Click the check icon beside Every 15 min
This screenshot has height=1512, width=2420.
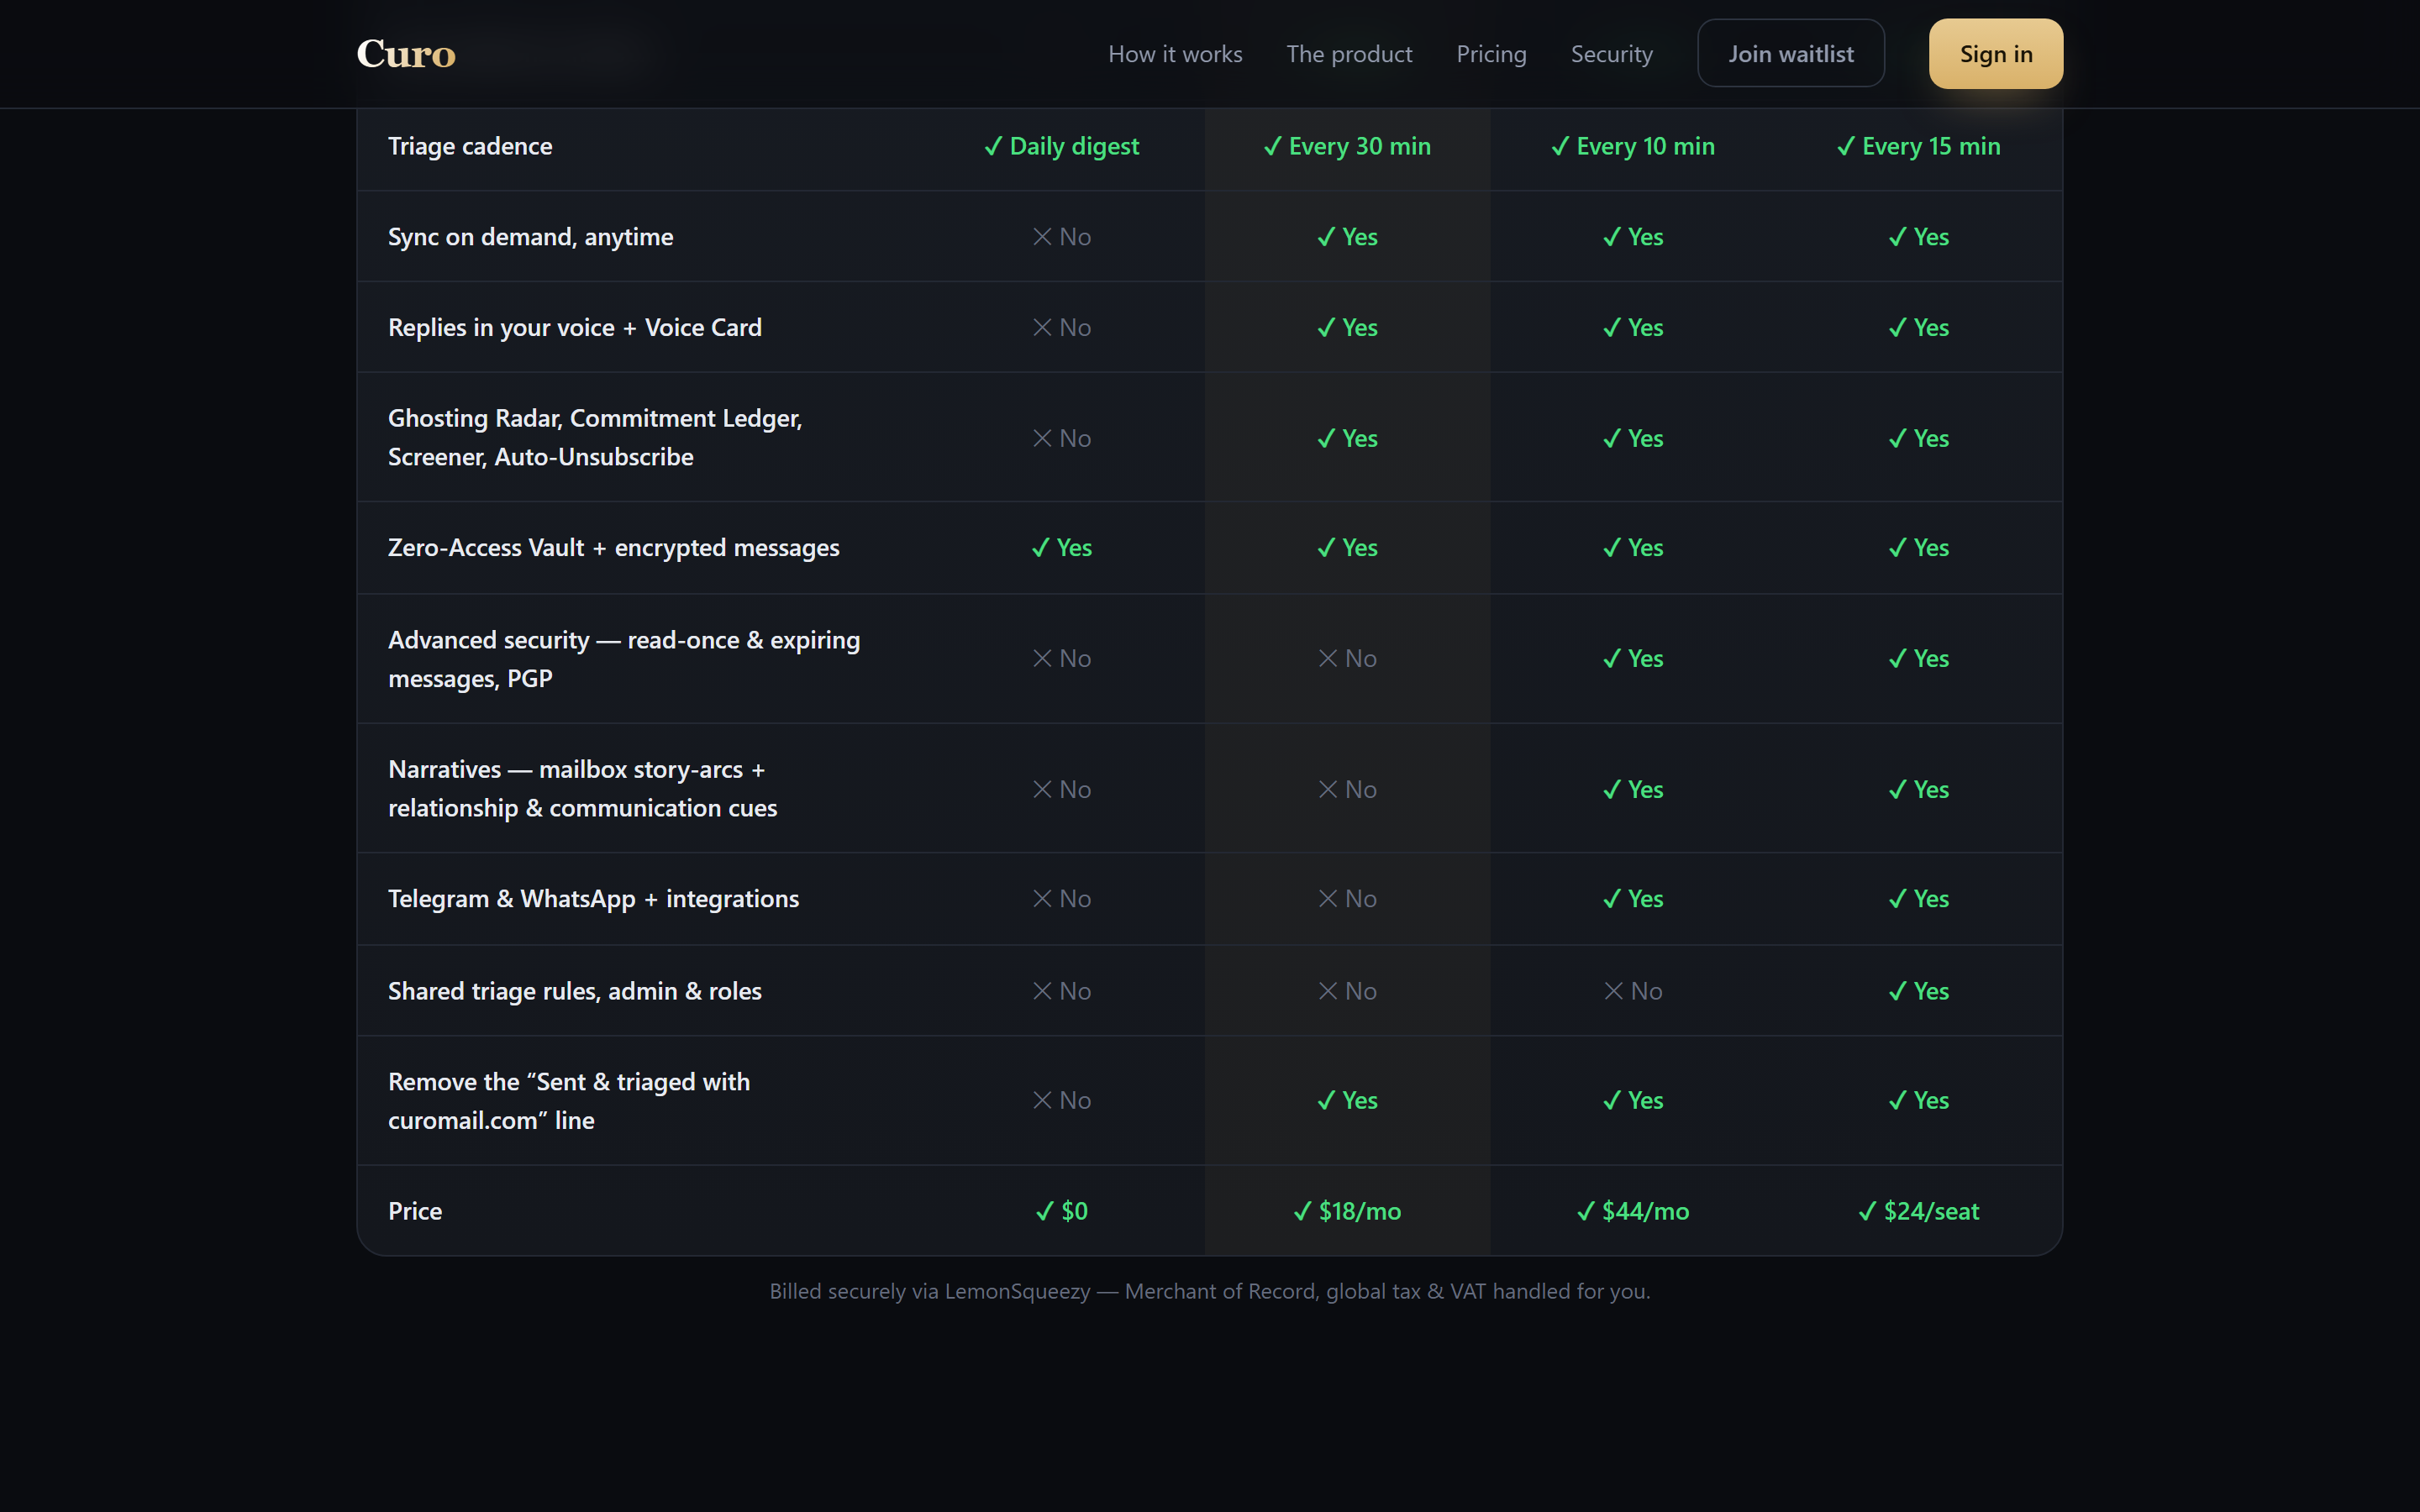(1845, 146)
